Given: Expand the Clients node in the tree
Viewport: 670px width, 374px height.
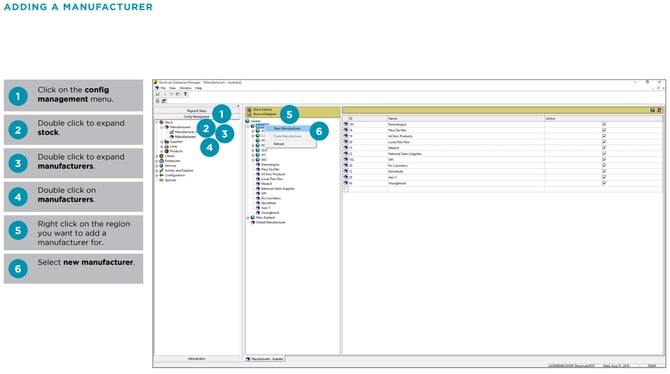Looking at the screenshot, I should (x=157, y=156).
